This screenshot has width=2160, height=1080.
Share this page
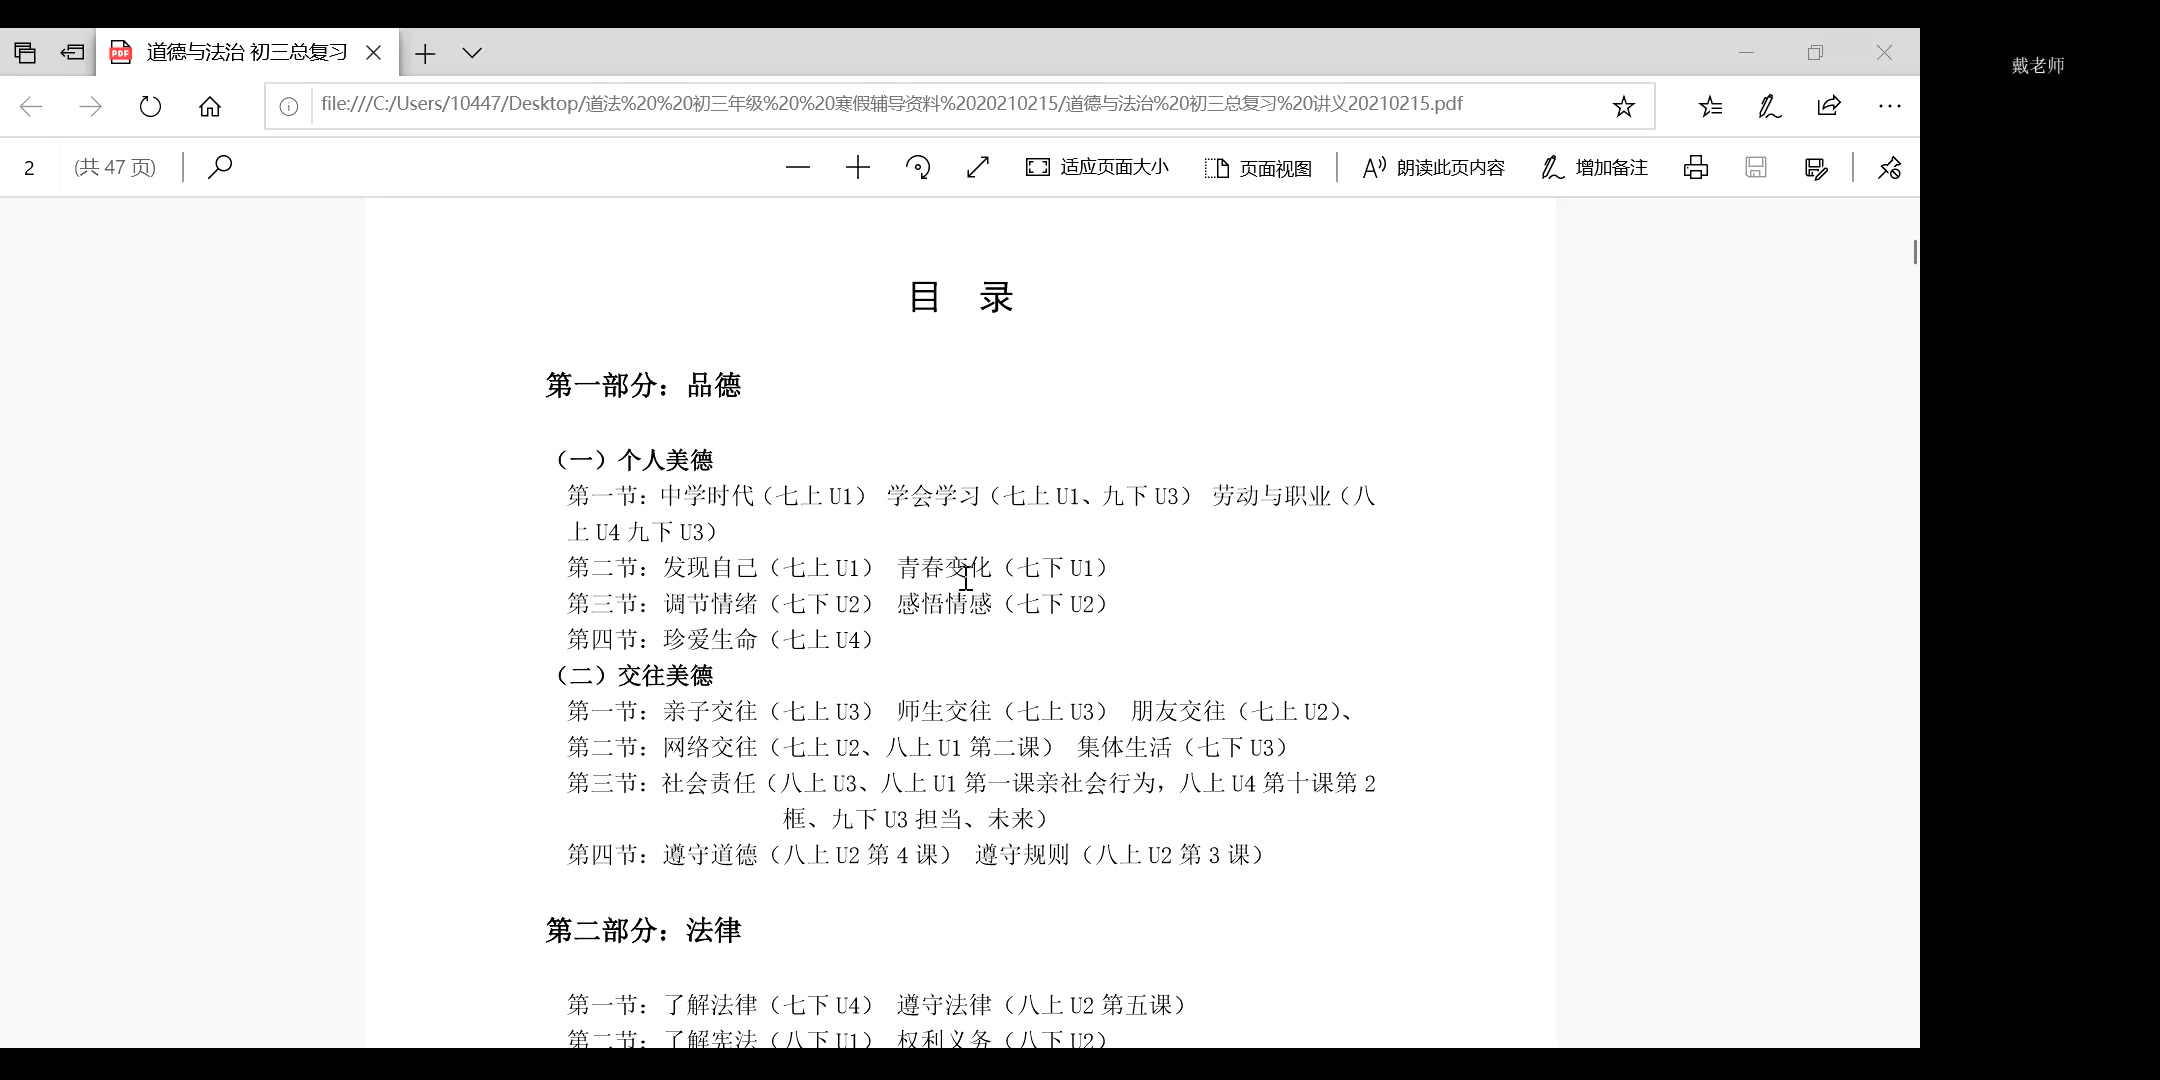coord(1829,106)
